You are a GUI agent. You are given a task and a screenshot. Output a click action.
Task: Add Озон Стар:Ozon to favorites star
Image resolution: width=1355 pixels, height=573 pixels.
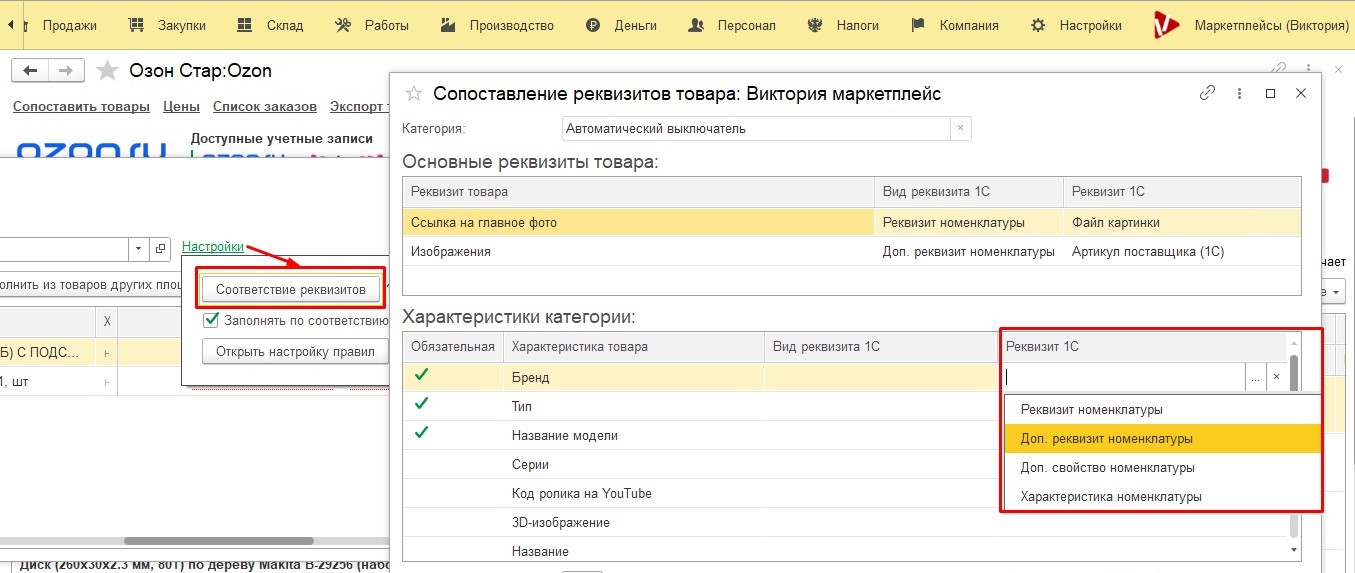(106, 70)
